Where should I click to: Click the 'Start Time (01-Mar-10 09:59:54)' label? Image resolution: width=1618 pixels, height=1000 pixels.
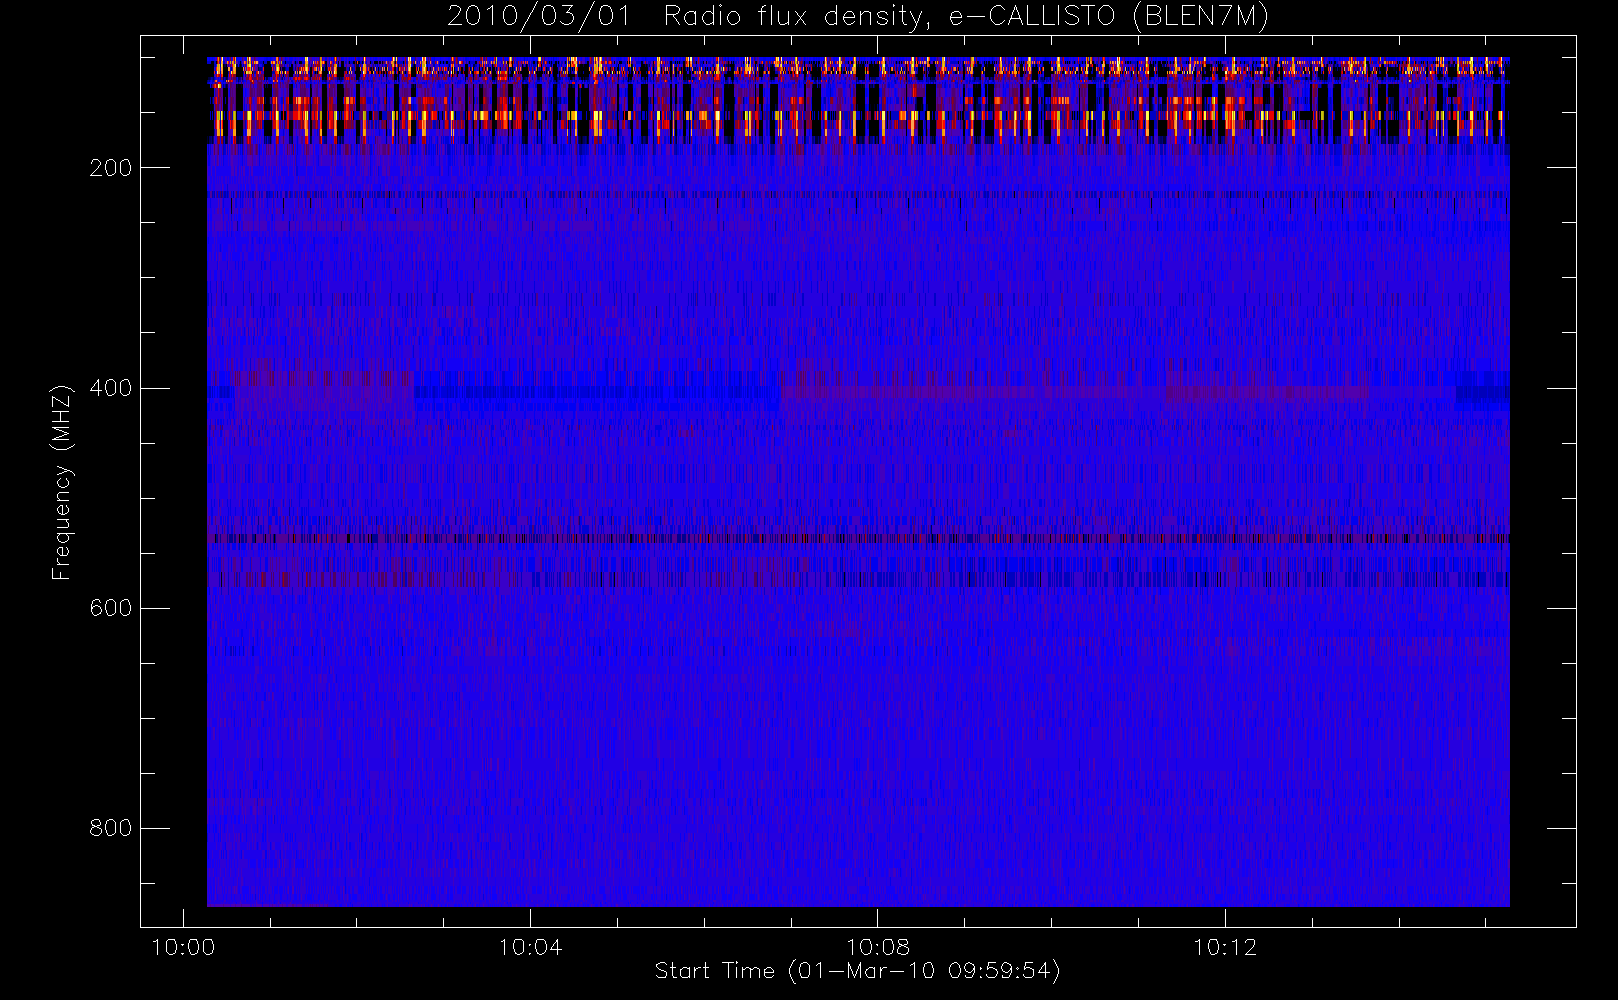pyautogui.click(x=857, y=971)
